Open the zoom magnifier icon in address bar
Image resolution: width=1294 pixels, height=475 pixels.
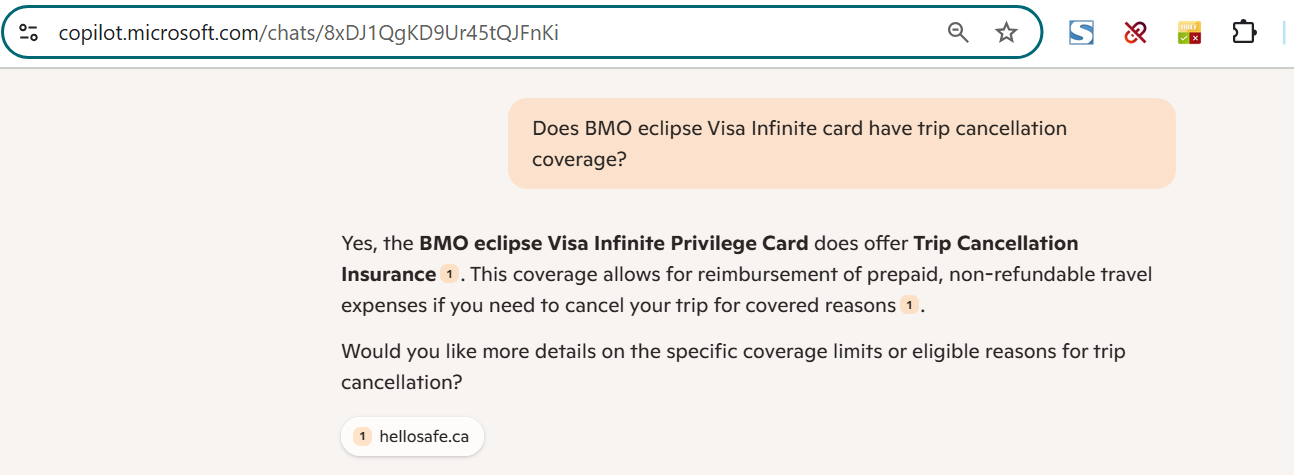pyautogui.click(x=958, y=33)
